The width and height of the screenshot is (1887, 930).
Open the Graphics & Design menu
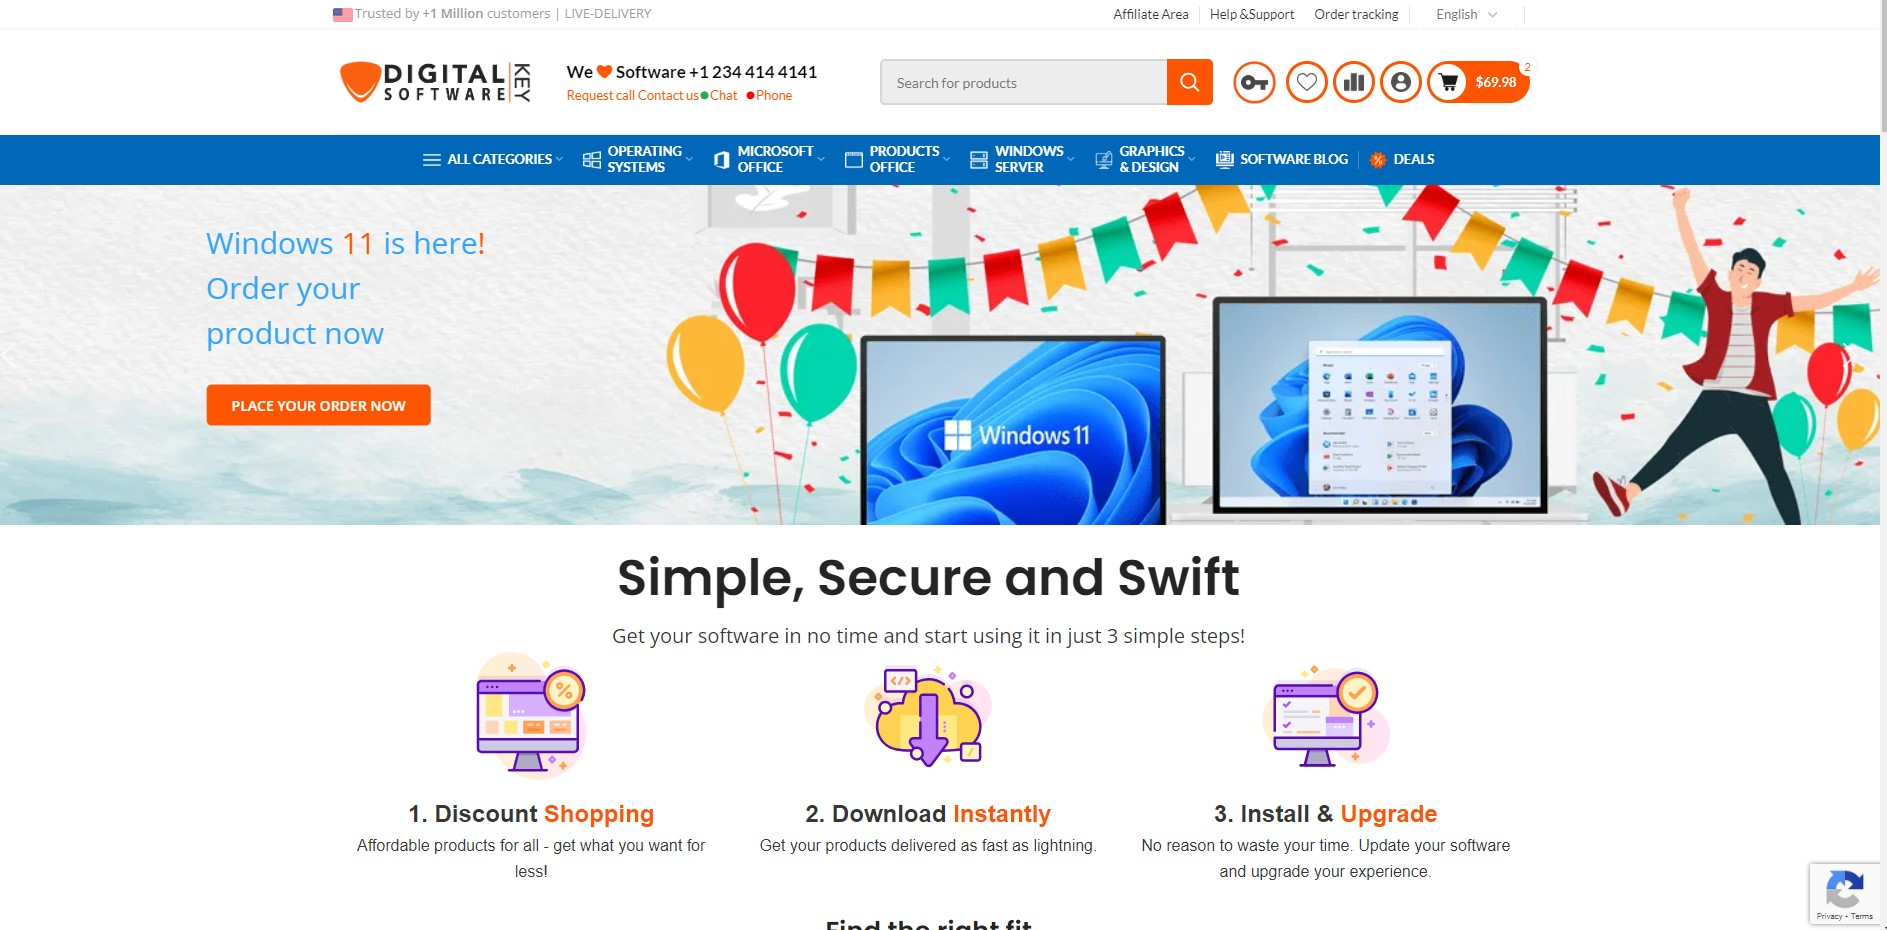[1145, 160]
